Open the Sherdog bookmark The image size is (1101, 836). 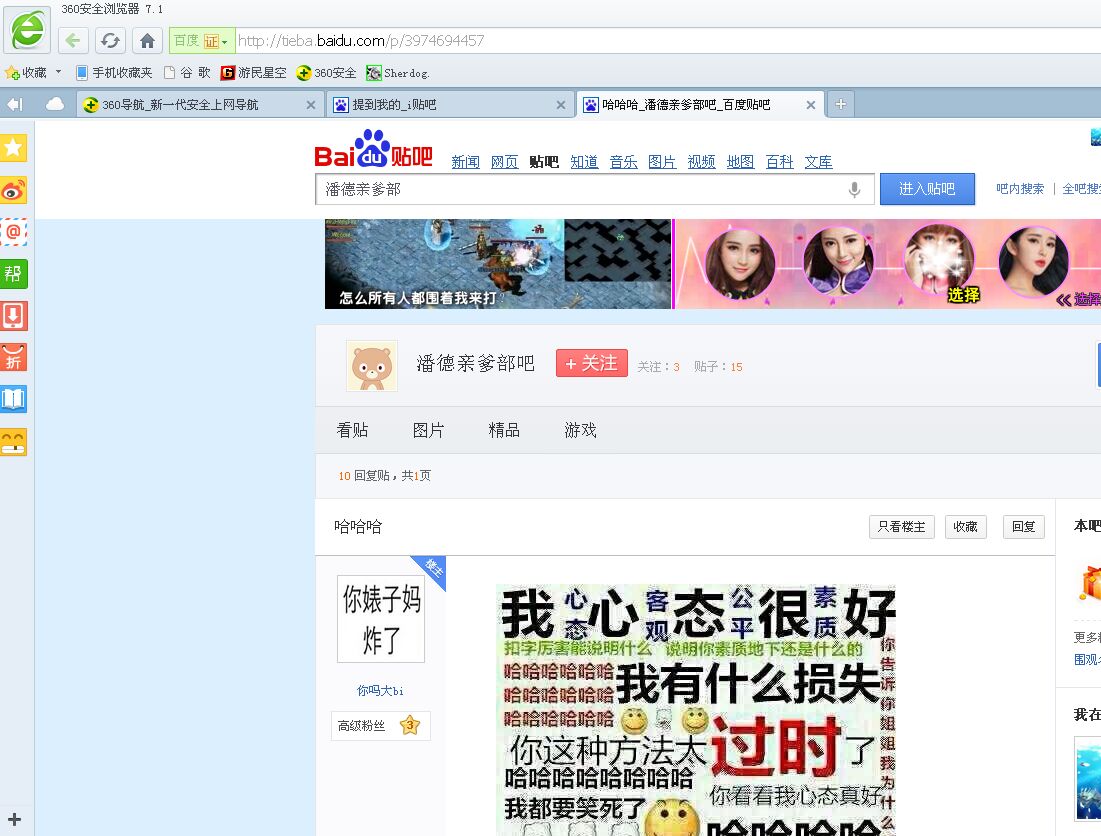click(397, 73)
